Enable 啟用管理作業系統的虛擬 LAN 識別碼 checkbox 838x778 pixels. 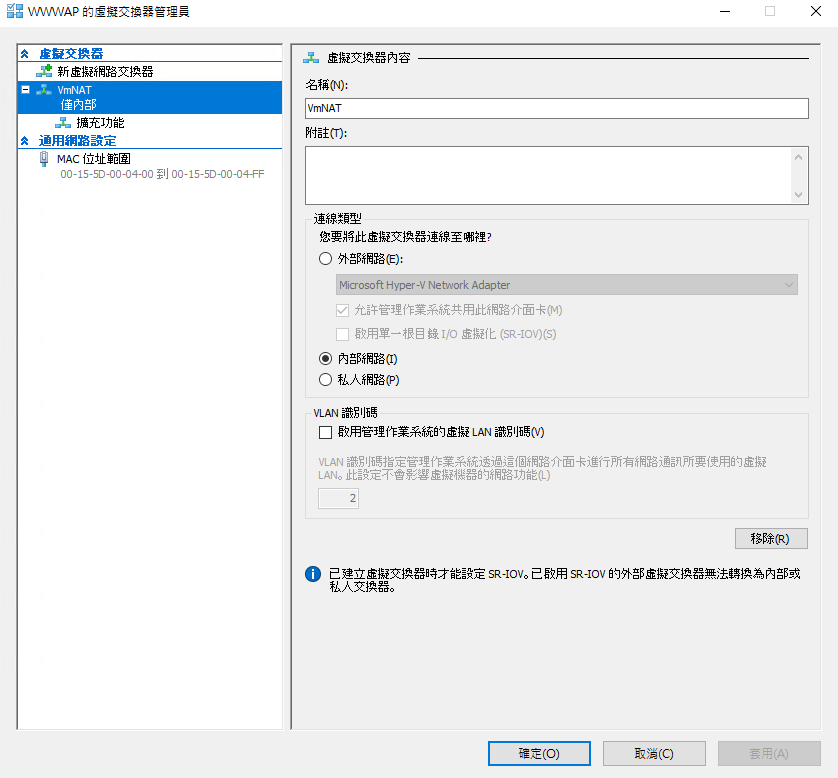(x=325, y=433)
